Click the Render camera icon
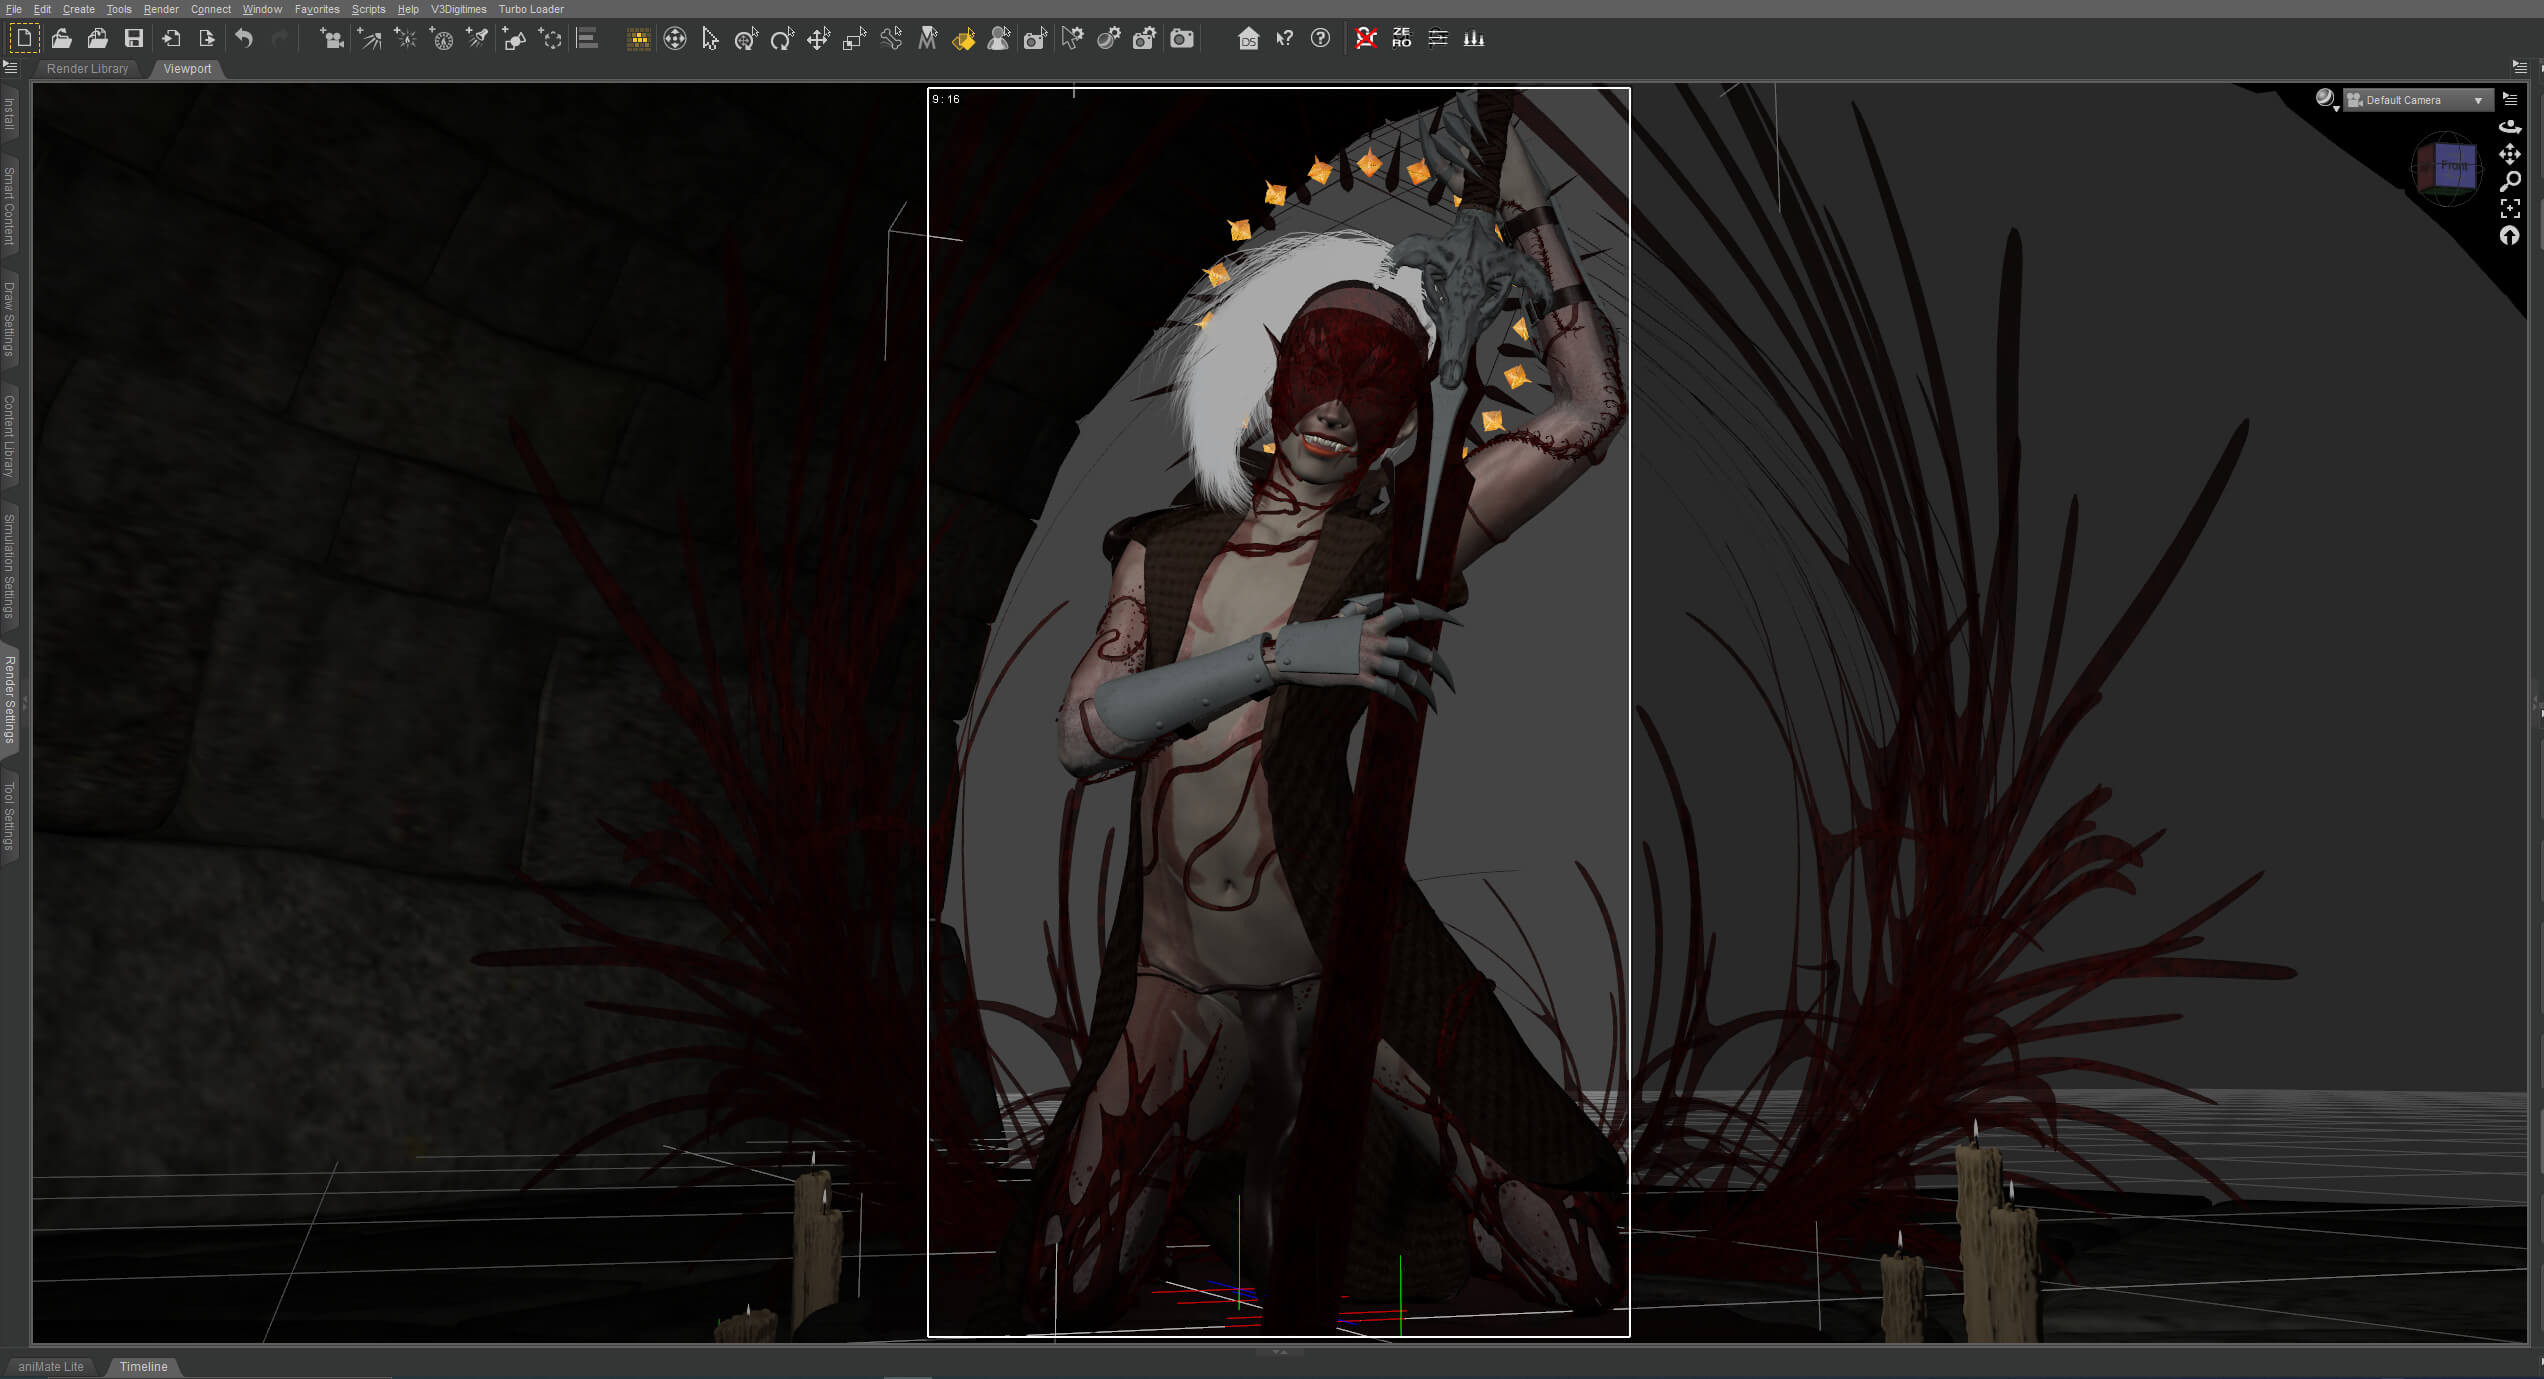Viewport: 2544px width, 1379px height. click(x=1182, y=39)
